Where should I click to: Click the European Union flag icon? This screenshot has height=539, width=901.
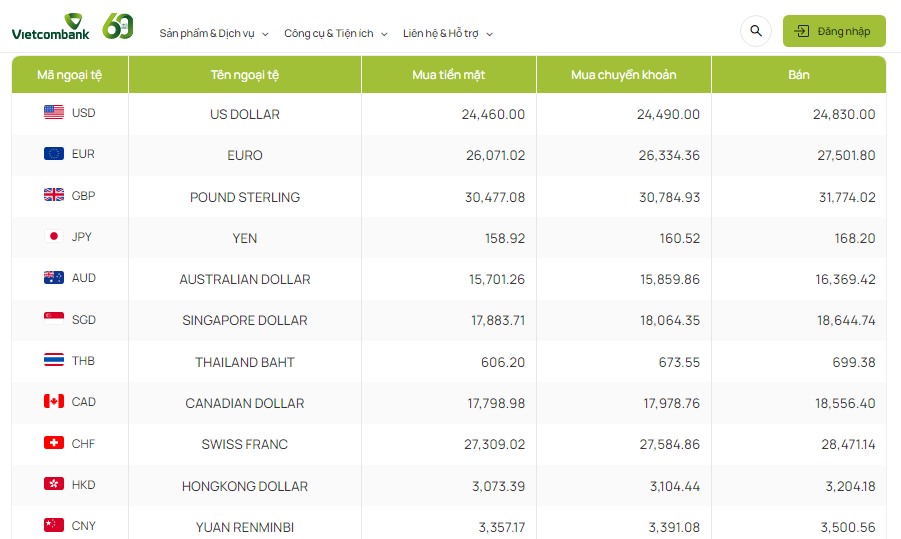click(54, 154)
